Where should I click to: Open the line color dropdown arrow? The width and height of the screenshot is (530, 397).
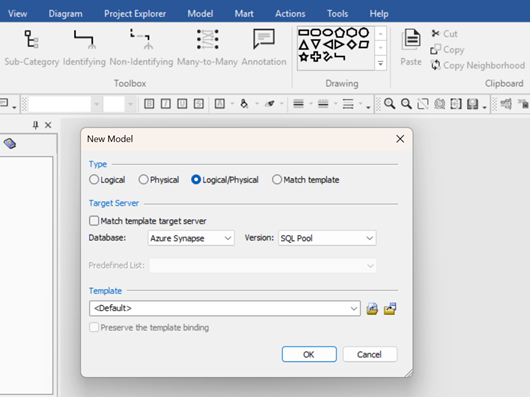pos(282,104)
